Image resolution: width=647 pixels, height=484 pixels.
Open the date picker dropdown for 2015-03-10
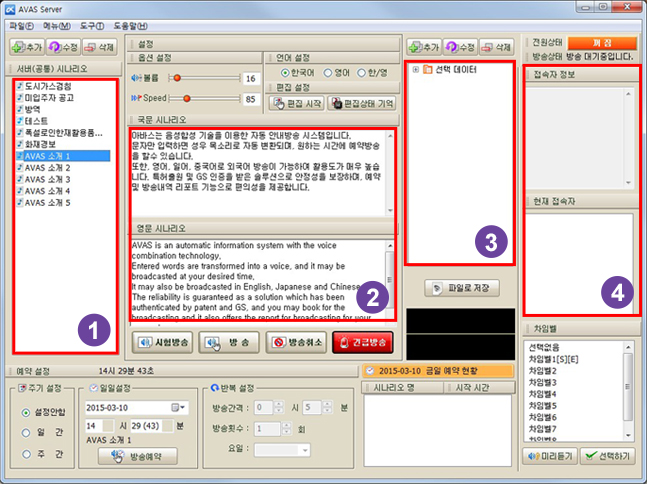tap(179, 408)
